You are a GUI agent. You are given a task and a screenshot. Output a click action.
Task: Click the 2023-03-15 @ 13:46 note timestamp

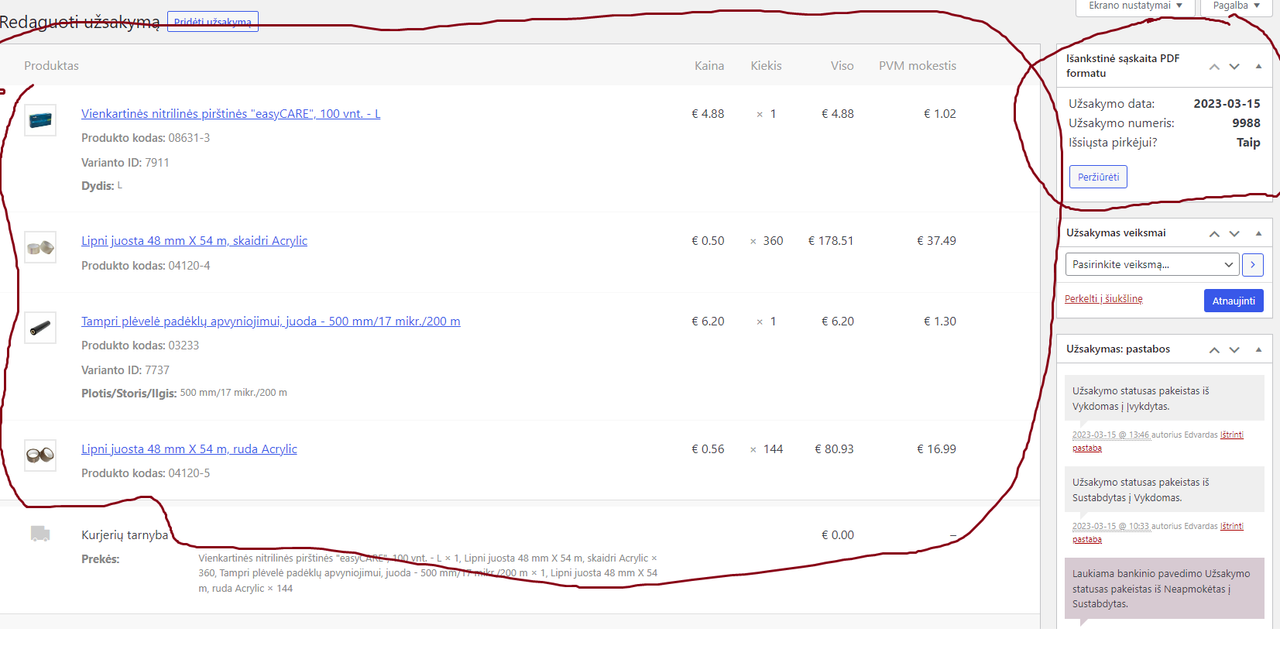point(1111,436)
